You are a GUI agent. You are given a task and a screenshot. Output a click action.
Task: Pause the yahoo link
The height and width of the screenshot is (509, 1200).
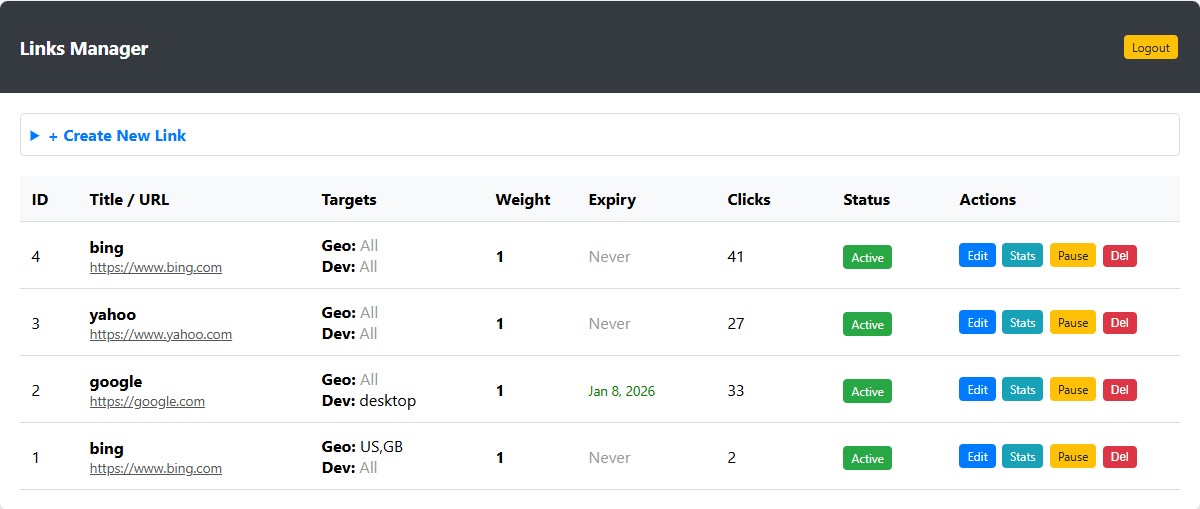(1073, 322)
